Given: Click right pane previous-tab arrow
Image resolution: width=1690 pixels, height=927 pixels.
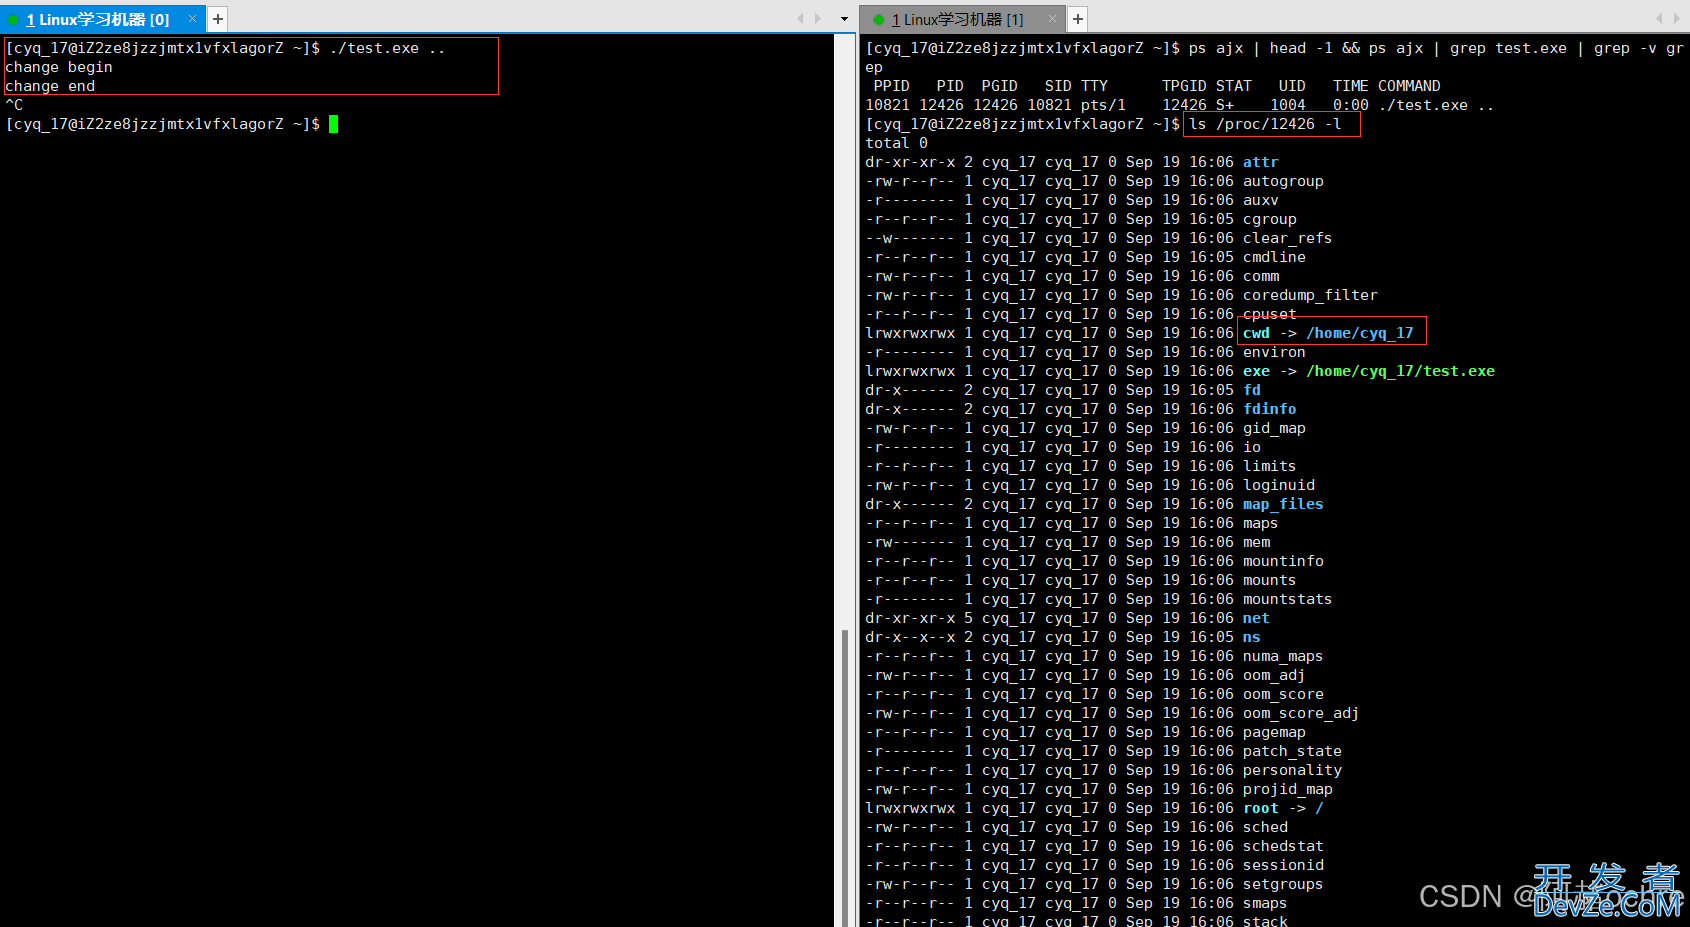Looking at the screenshot, I should [1660, 19].
